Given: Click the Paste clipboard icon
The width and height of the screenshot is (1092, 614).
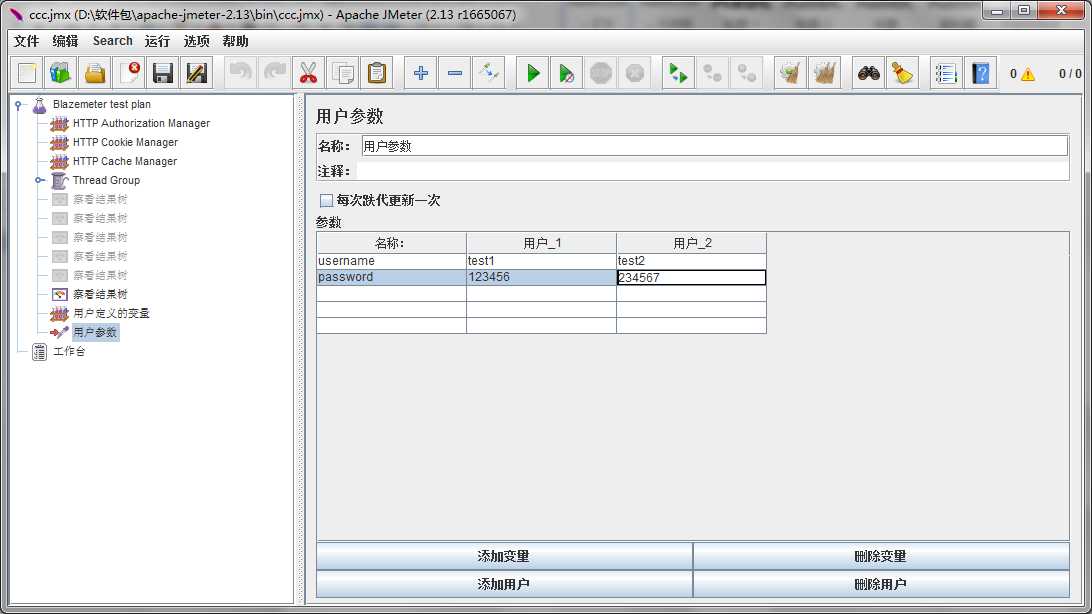Looking at the screenshot, I should click(377, 72).
